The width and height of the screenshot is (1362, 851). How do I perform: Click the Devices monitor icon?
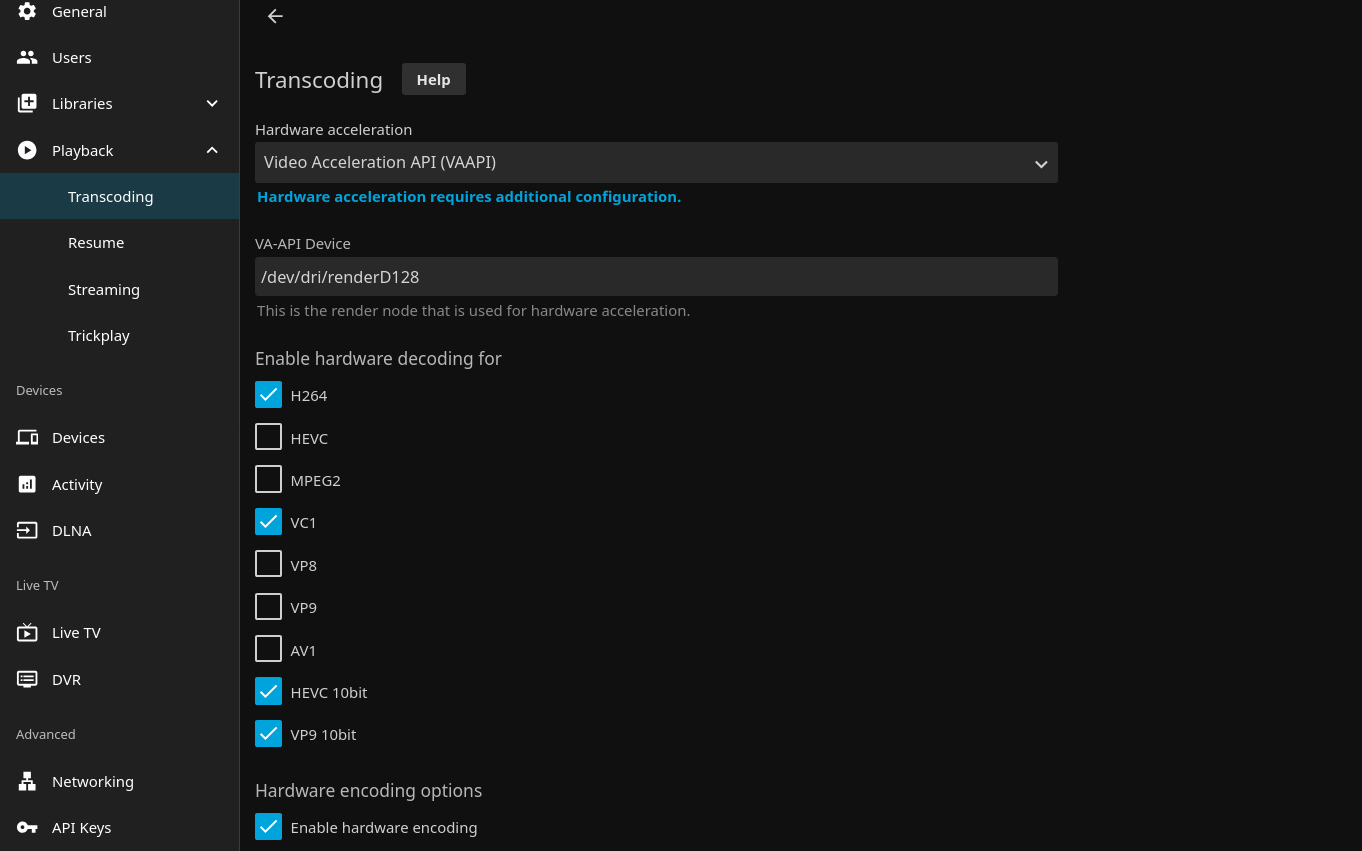(x=27, y=438)
